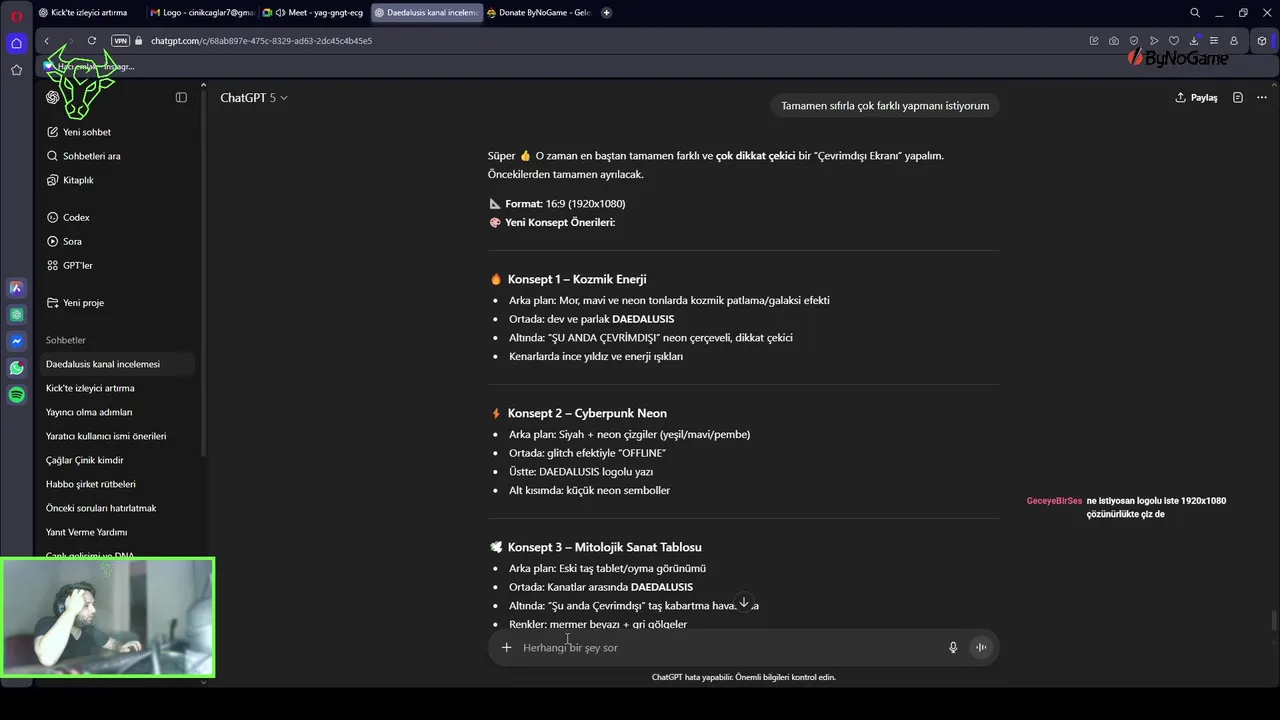Image resolution: width=1280 pixels, height=720 pixels.
Task: Reload the current page
Action: click(92, 41)
